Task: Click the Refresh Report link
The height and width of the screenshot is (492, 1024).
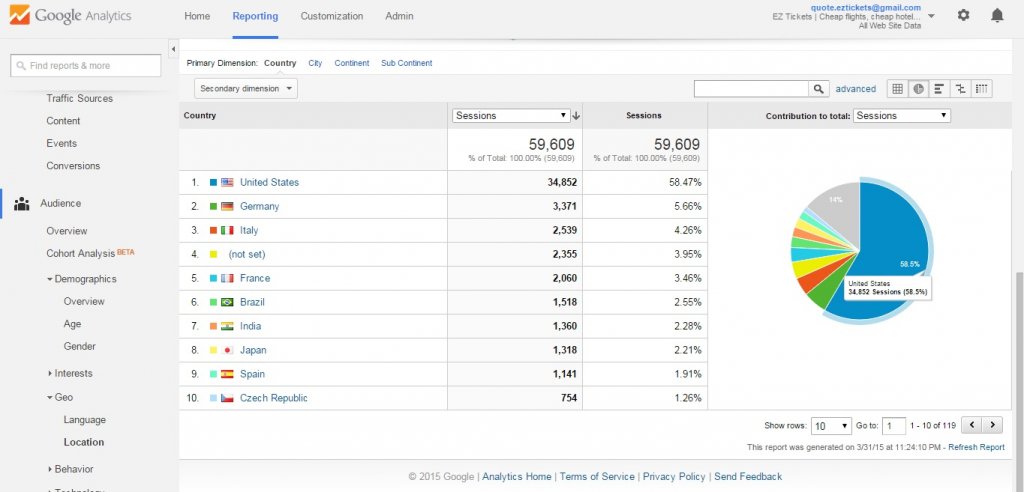Action: tap(976, 447)
